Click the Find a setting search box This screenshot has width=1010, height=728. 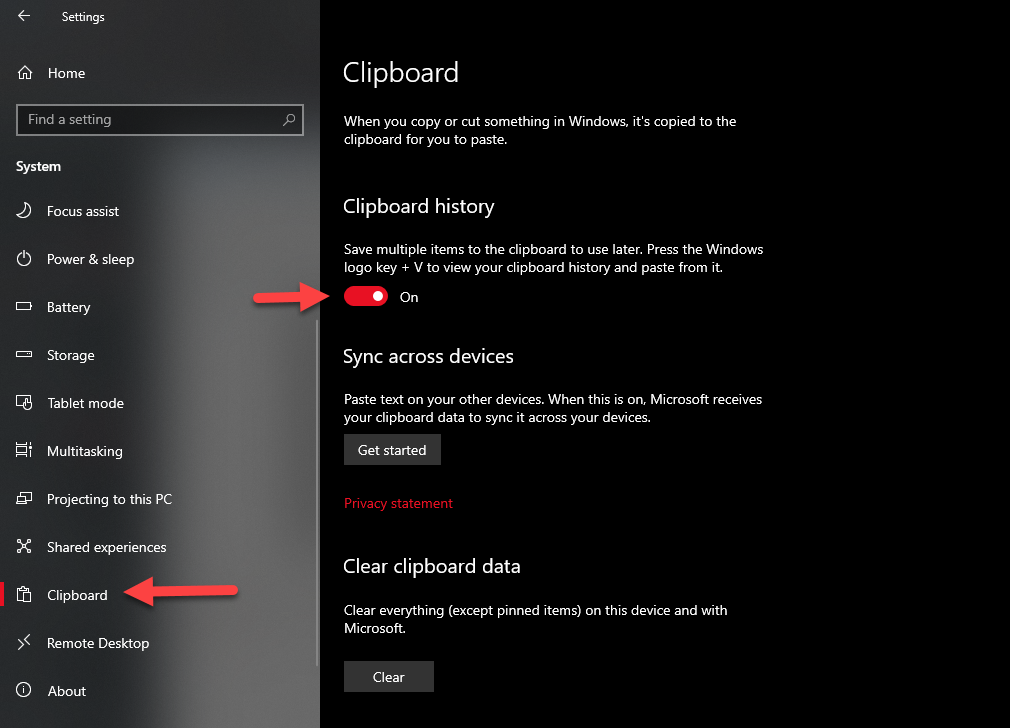(150, 120)
